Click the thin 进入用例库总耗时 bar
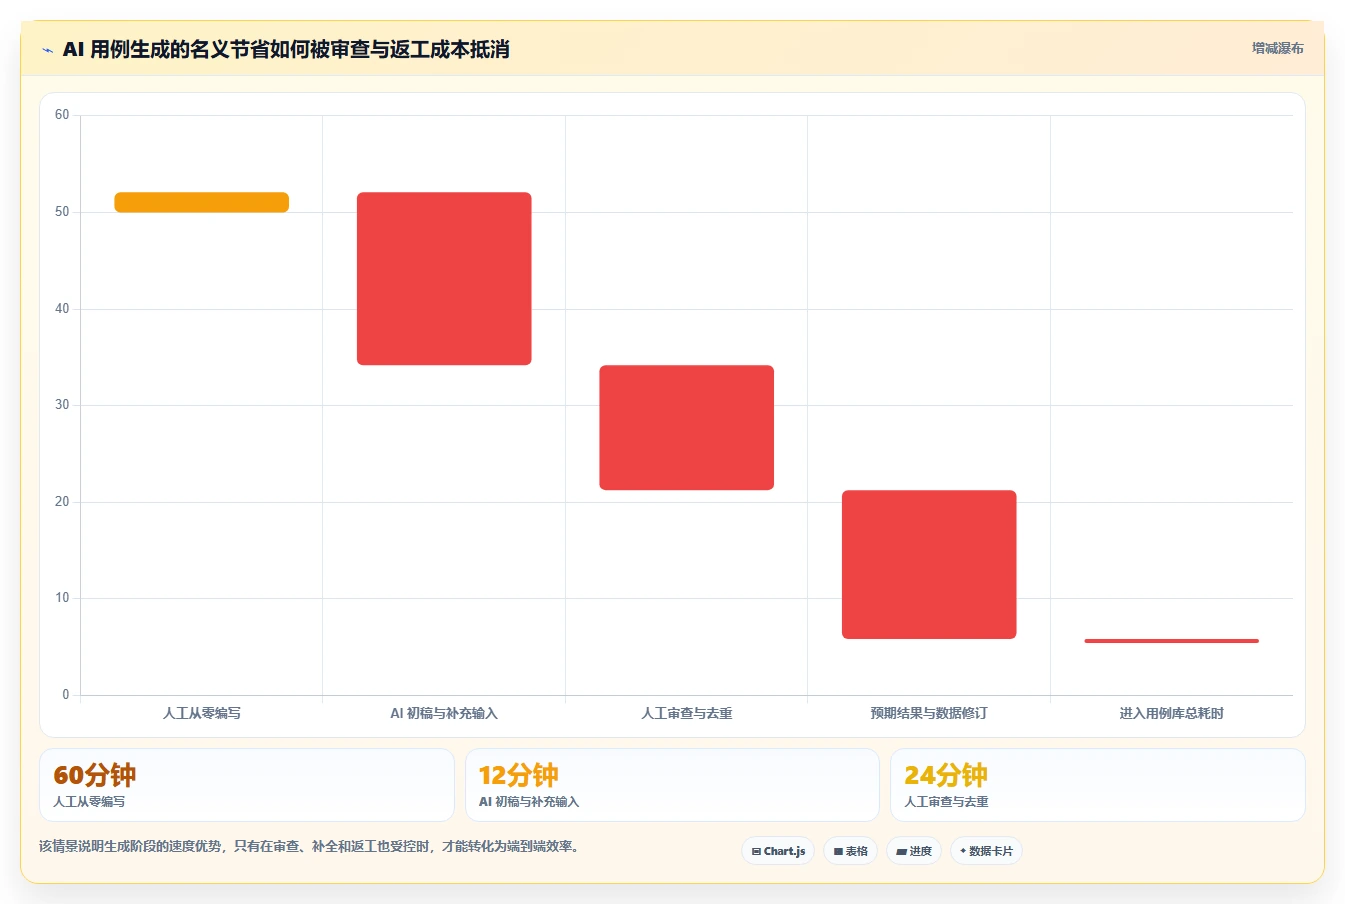1345x904 pixels. pos(1172,641)
